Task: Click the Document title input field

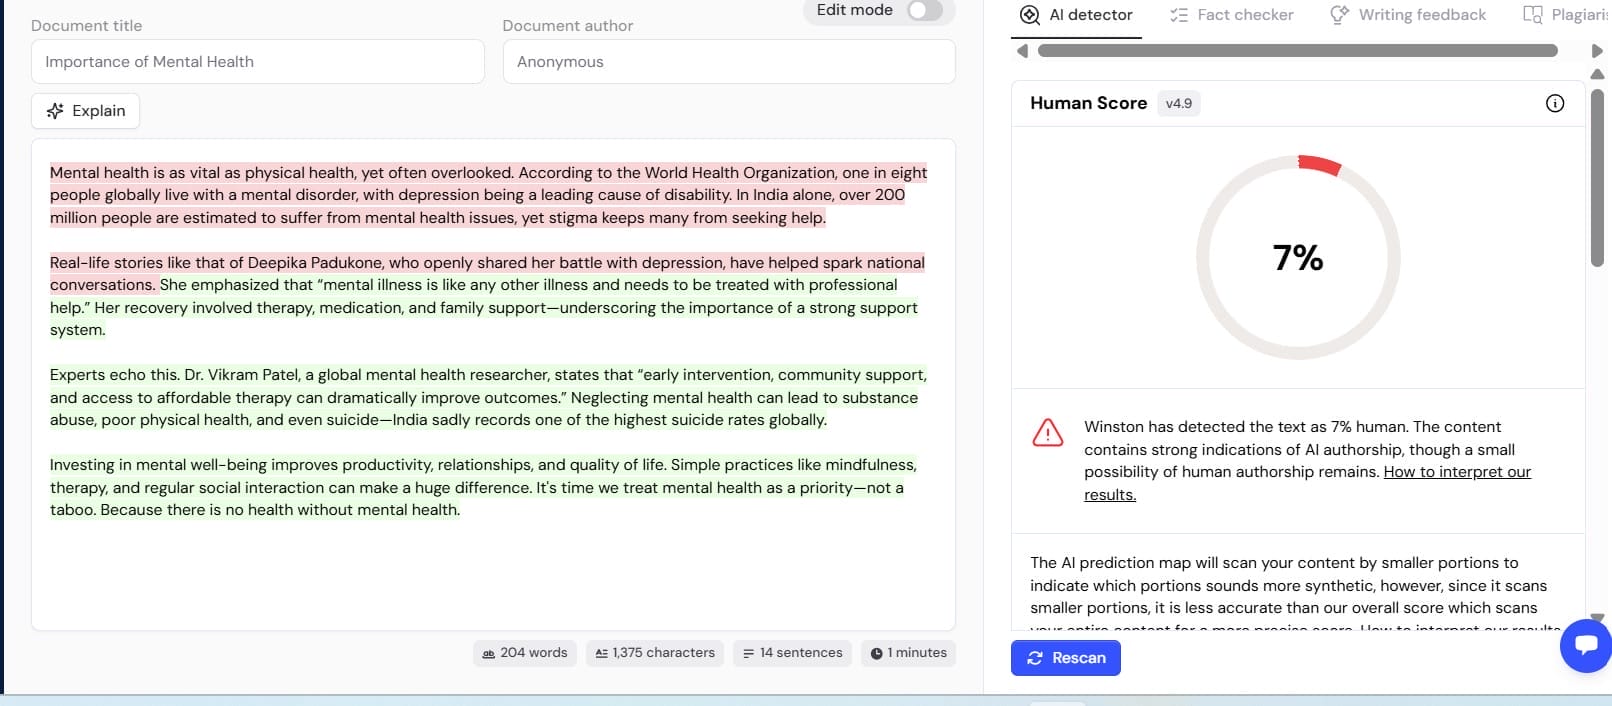Action: 258,62
